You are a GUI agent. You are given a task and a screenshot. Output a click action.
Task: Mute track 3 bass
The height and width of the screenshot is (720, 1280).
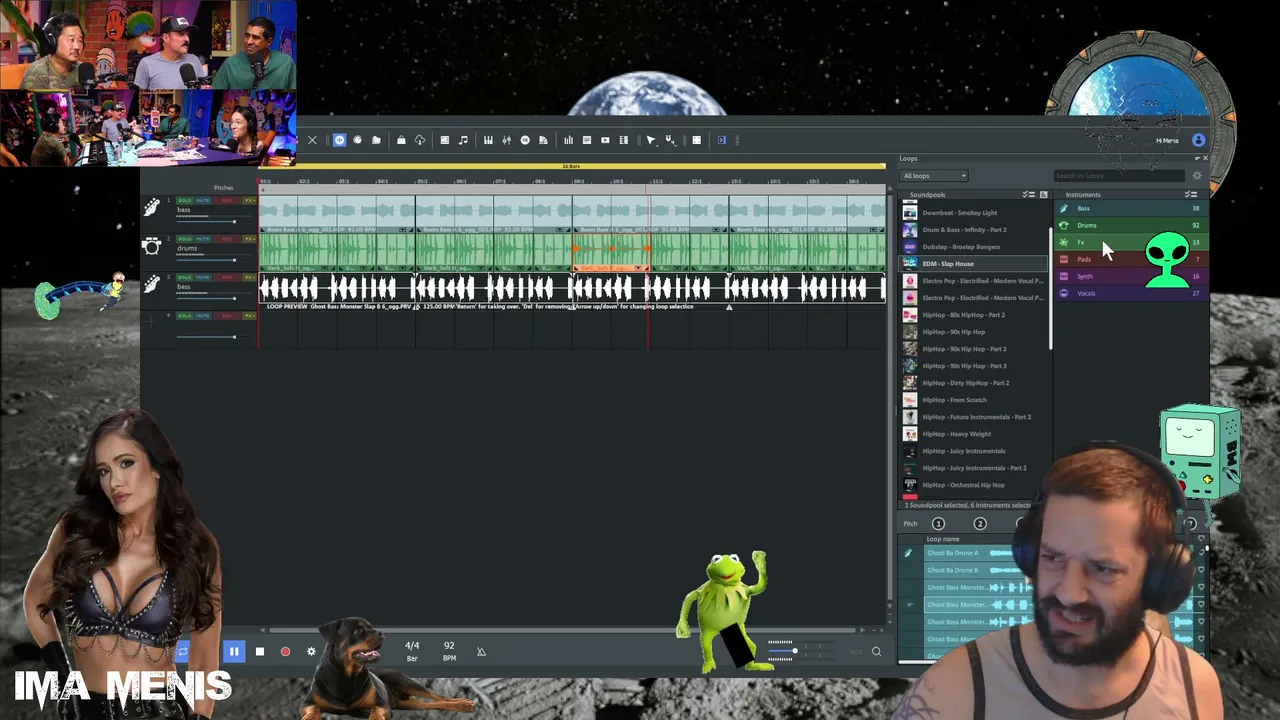[203, 277]
